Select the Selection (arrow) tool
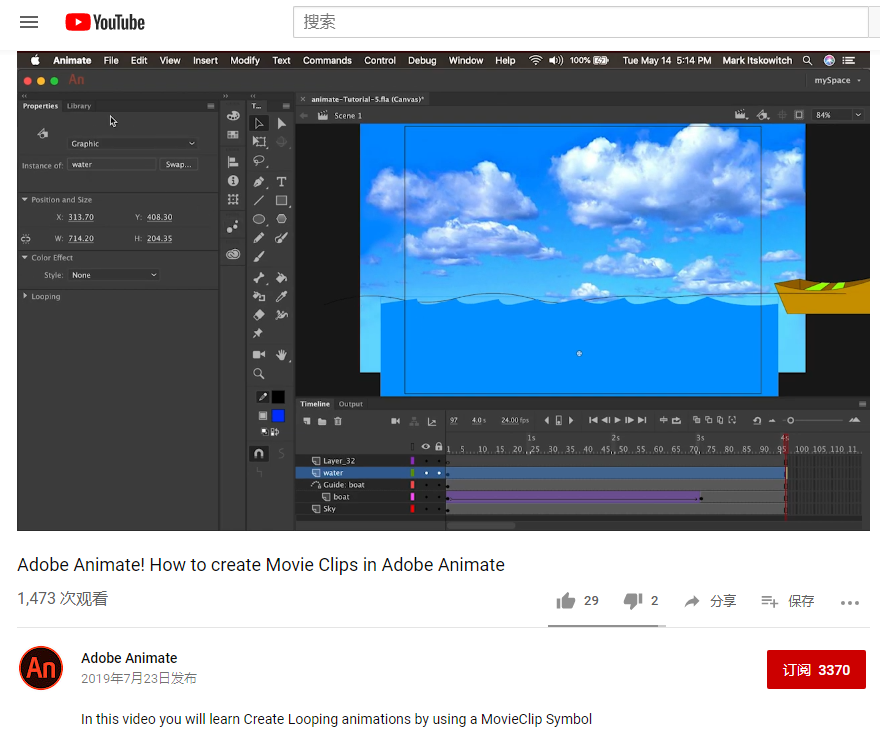The width and height of the screenshot is (880, 743). 259,123
